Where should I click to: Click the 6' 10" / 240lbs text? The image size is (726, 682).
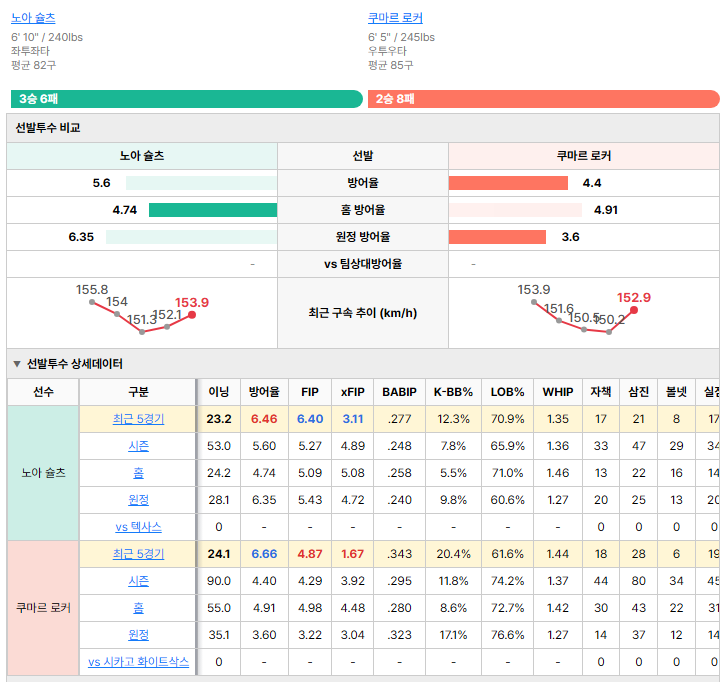pos(47,37)
